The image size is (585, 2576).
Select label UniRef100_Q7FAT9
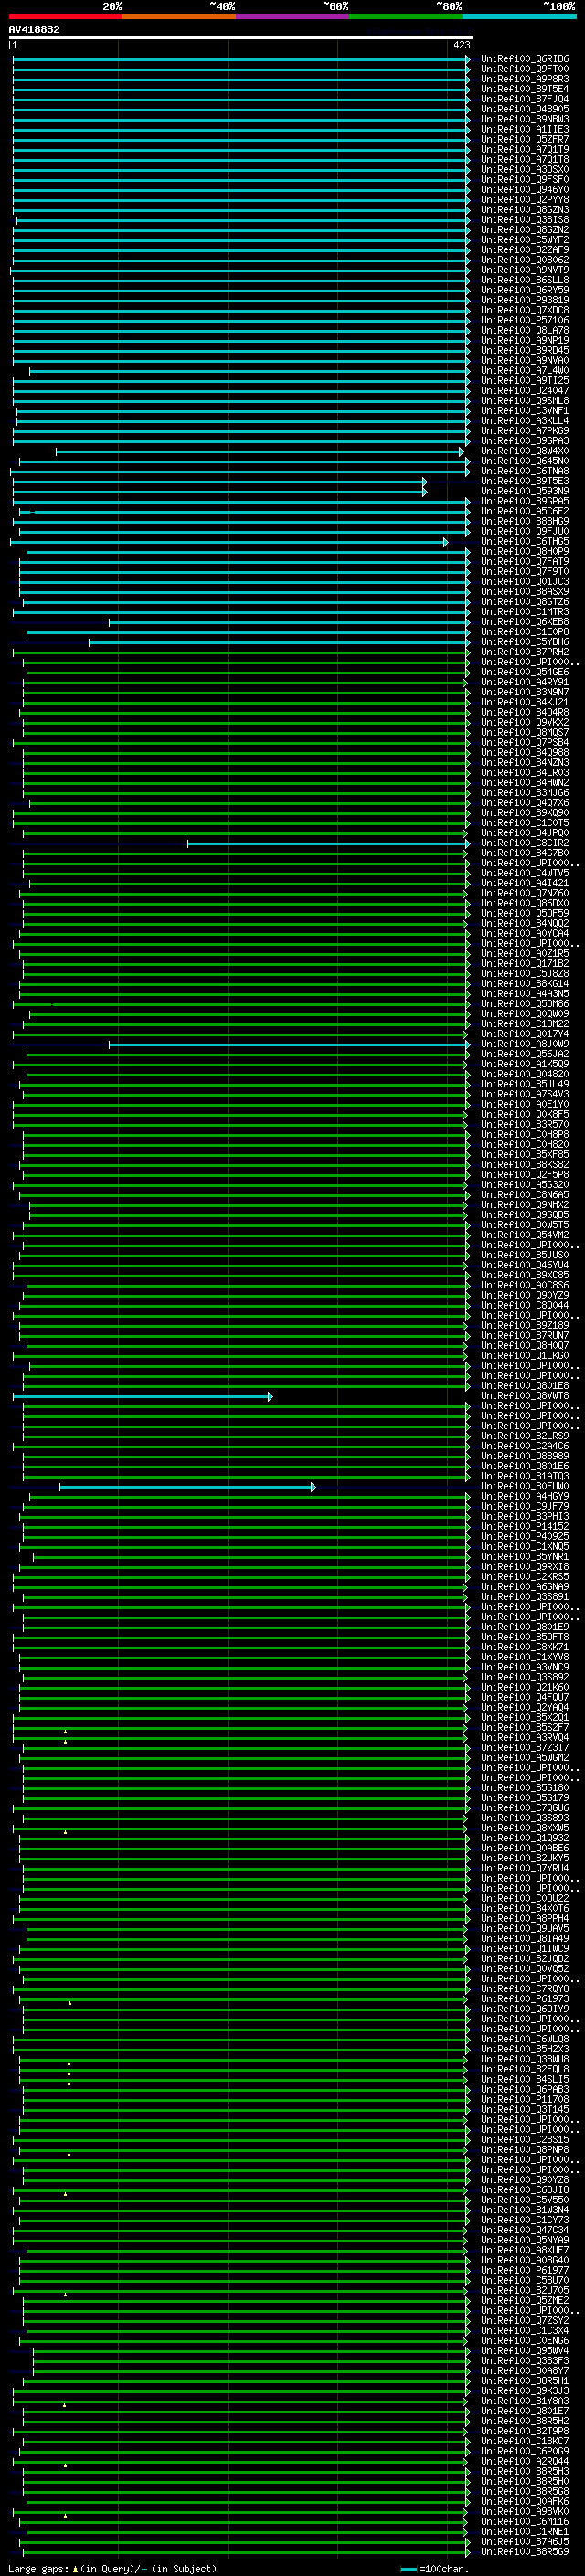coord(525,561)
